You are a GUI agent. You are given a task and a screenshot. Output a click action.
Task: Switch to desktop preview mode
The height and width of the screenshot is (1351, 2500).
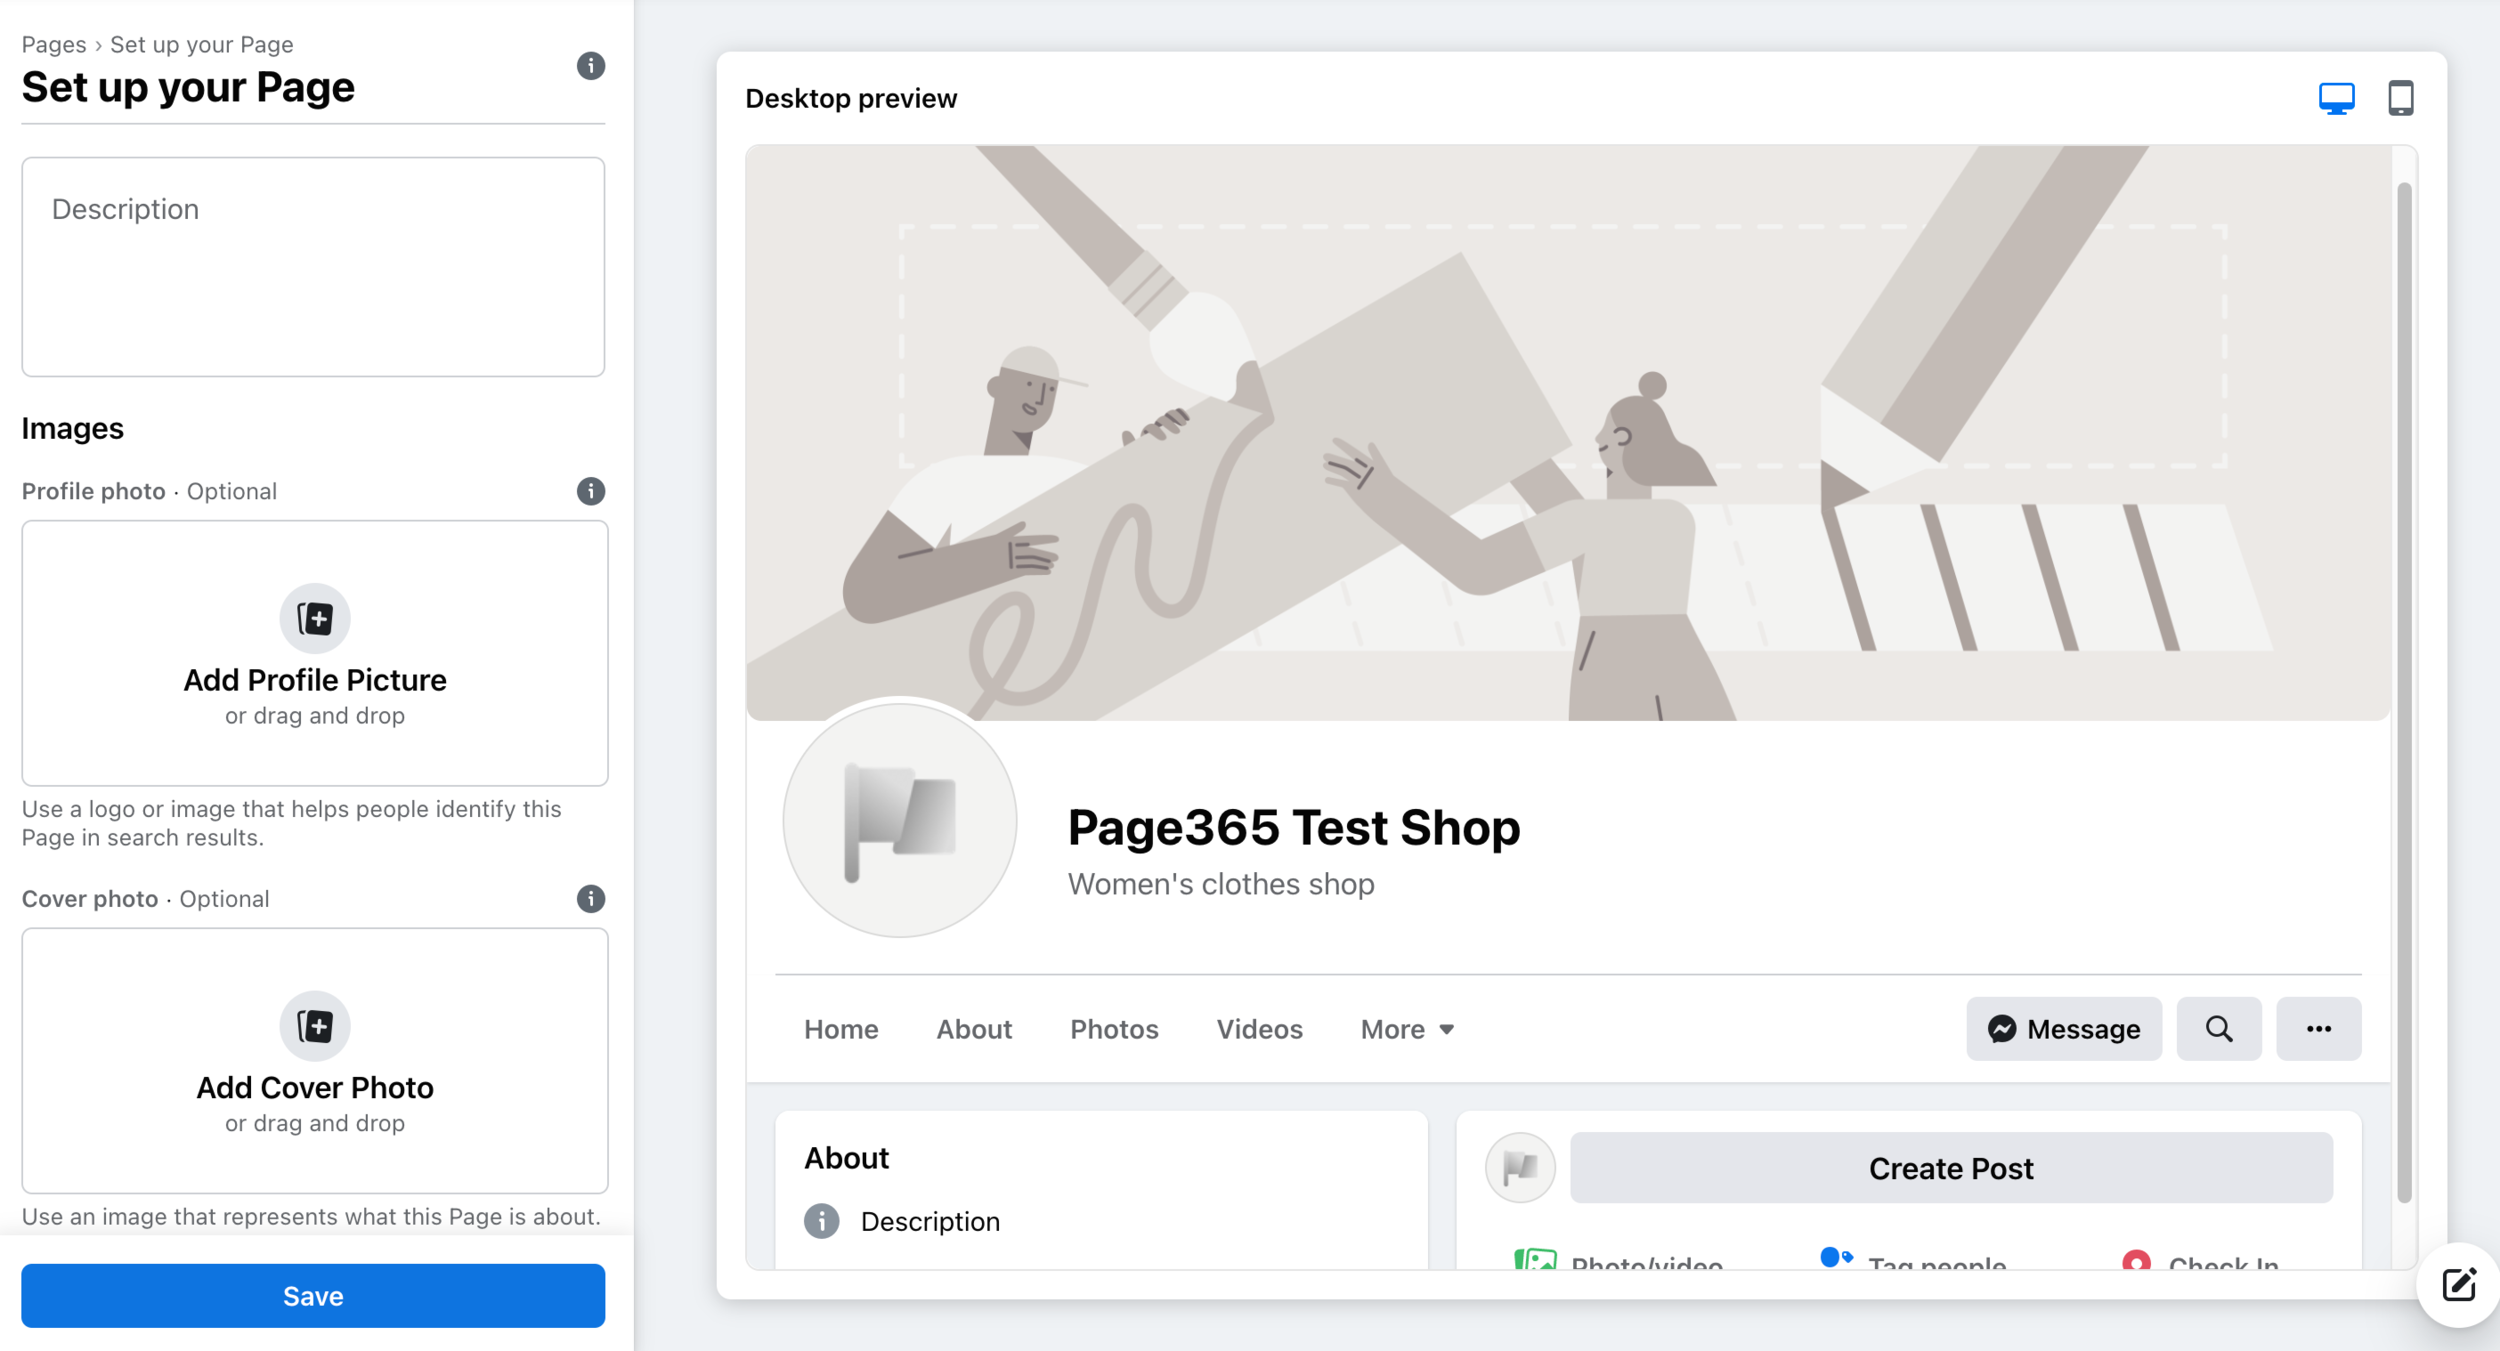tap(2338, 97)
